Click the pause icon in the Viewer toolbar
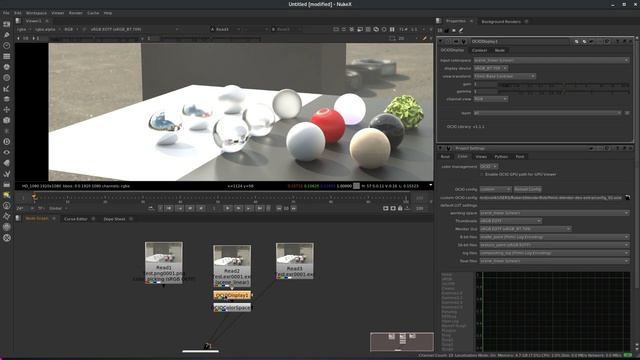This screenshot has width=640, height=360. [392, 29]
